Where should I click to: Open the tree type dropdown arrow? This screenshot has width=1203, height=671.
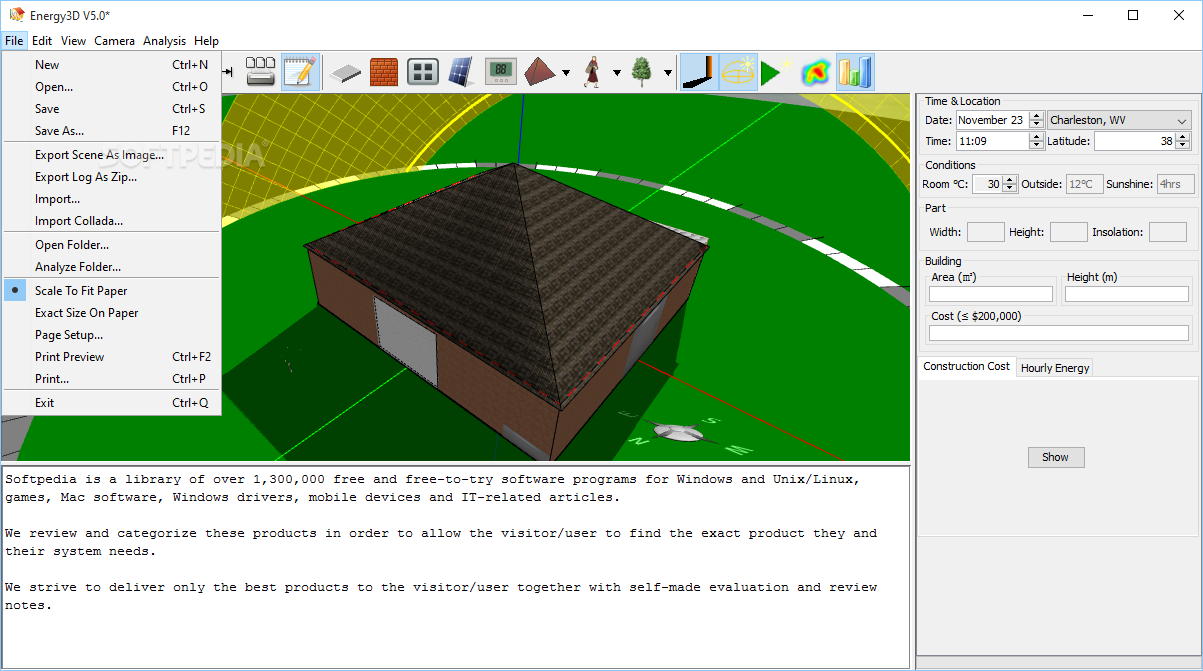pyautogui.click(x=666, y=72)
